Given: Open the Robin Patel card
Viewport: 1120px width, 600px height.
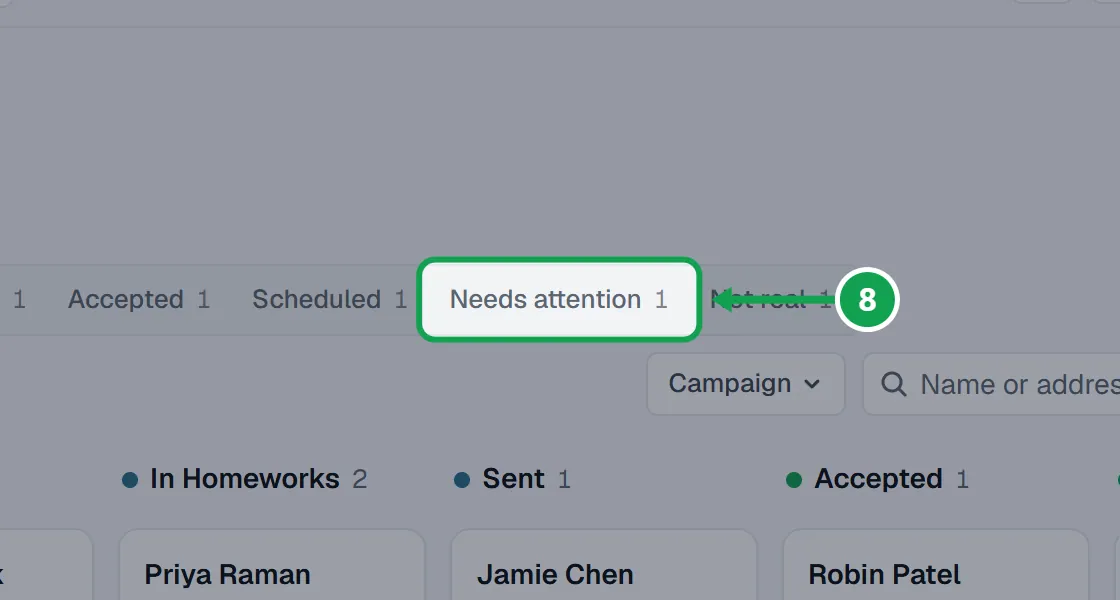Looking at the screenshot, I should pos(936,564).
